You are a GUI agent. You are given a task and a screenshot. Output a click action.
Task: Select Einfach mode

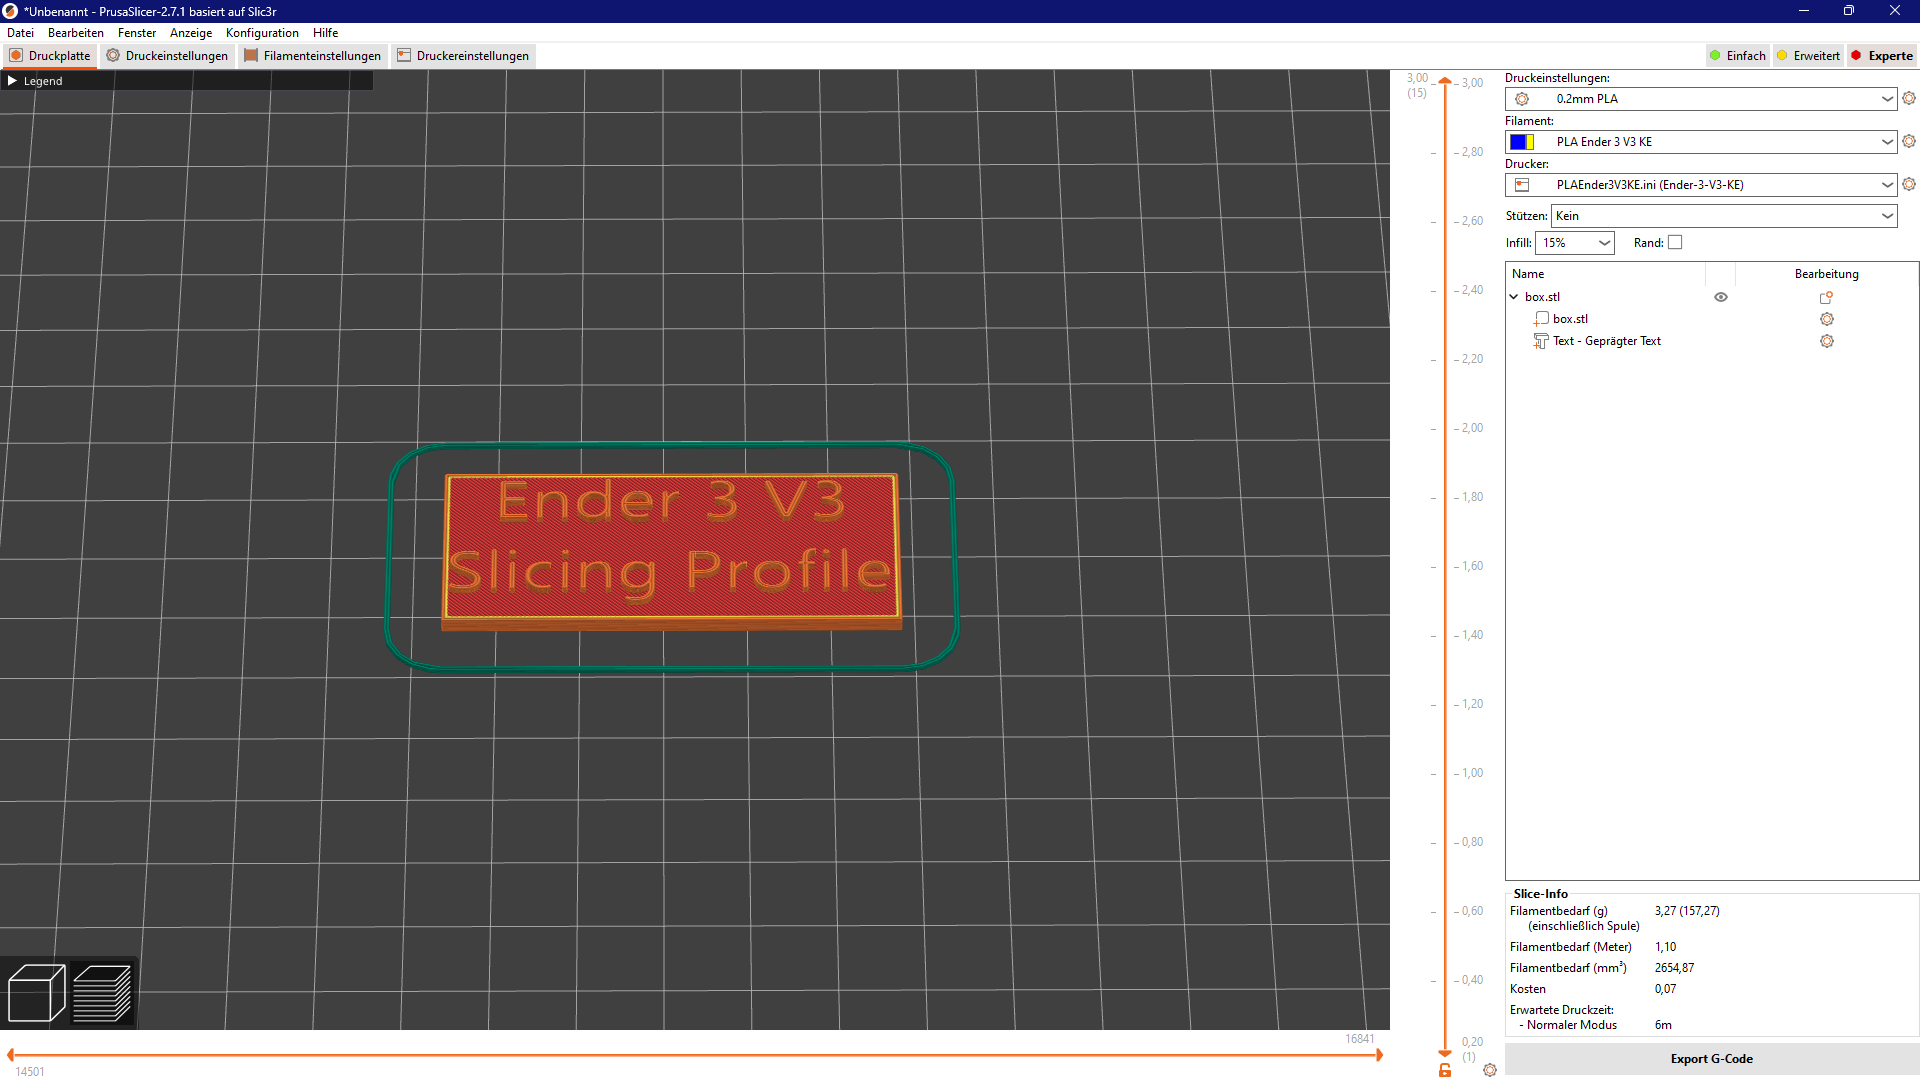[1738, 56]
